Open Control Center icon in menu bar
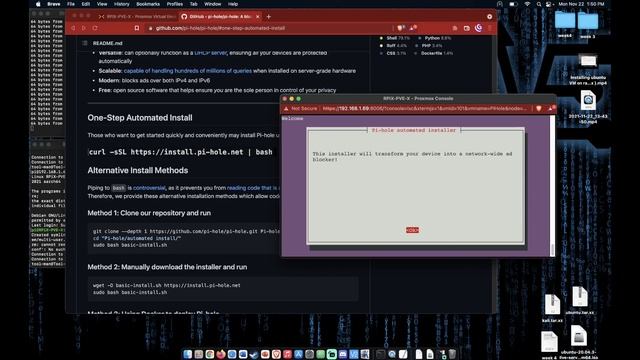This screenshot has height=360, width=640. [549, 4]
